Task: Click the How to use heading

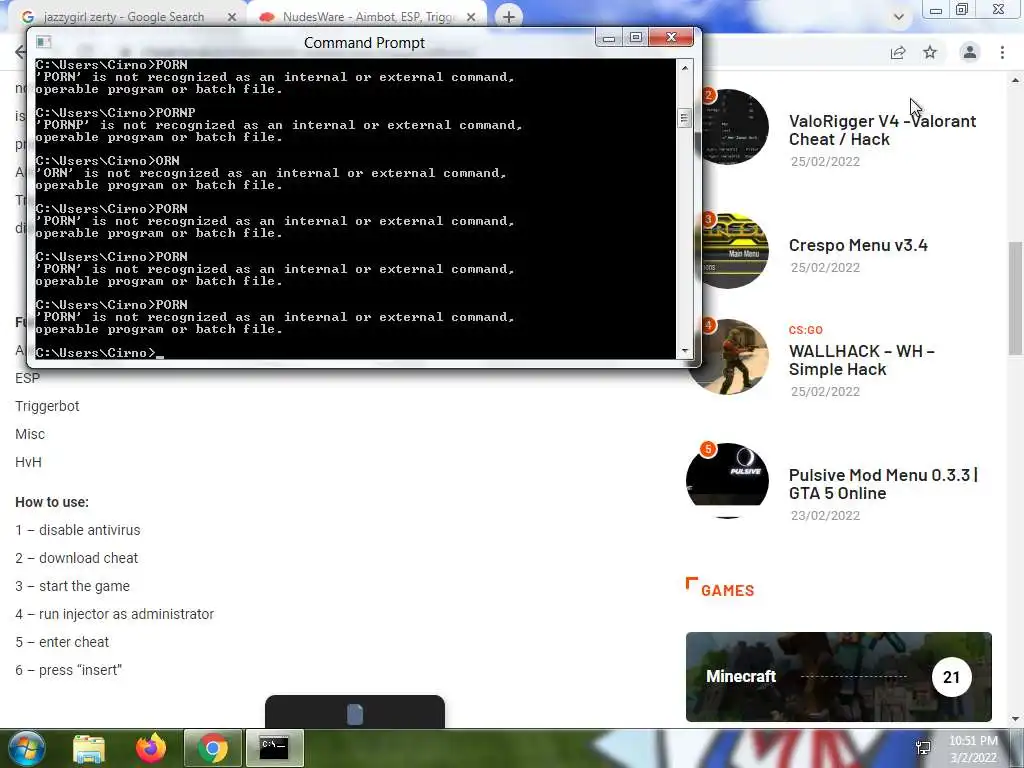Action: pyautogui.click(x=52, y=502)
